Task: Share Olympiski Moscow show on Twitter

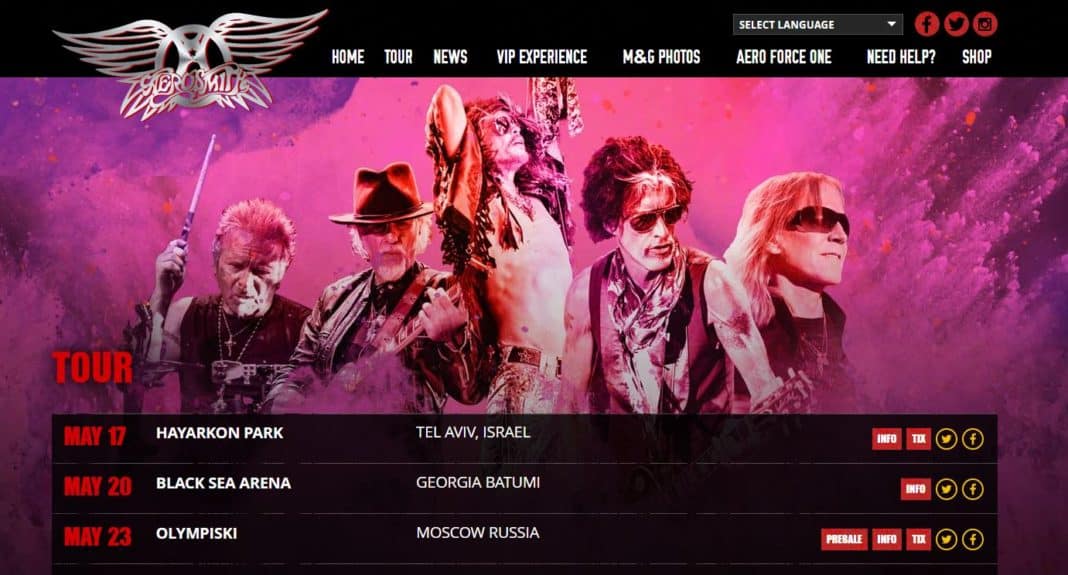Action: pos(945,539)
